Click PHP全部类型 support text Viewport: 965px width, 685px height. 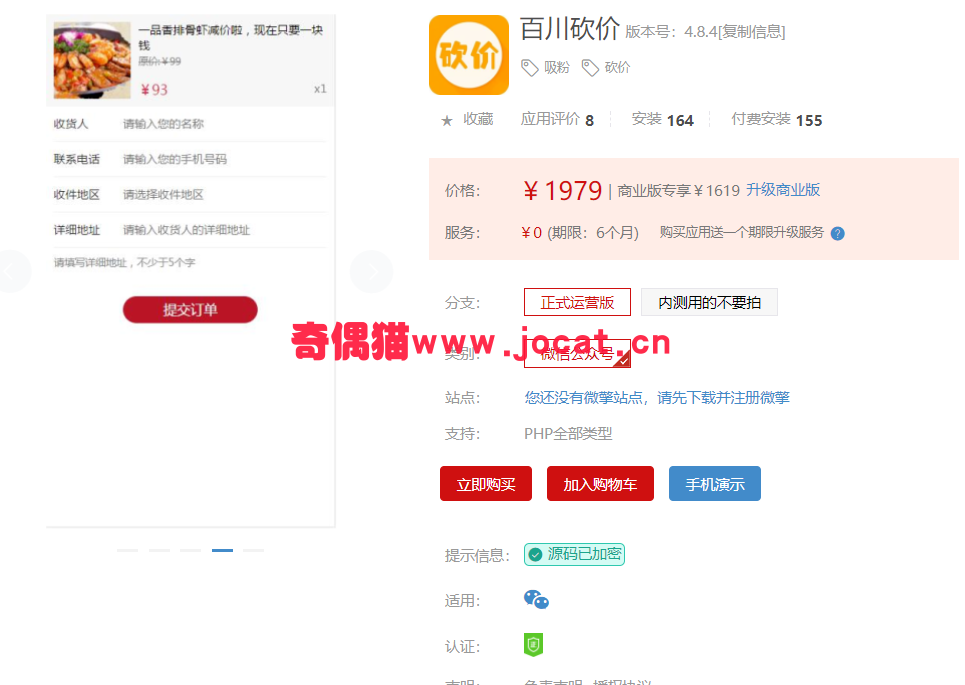click(x=568, y=434)
